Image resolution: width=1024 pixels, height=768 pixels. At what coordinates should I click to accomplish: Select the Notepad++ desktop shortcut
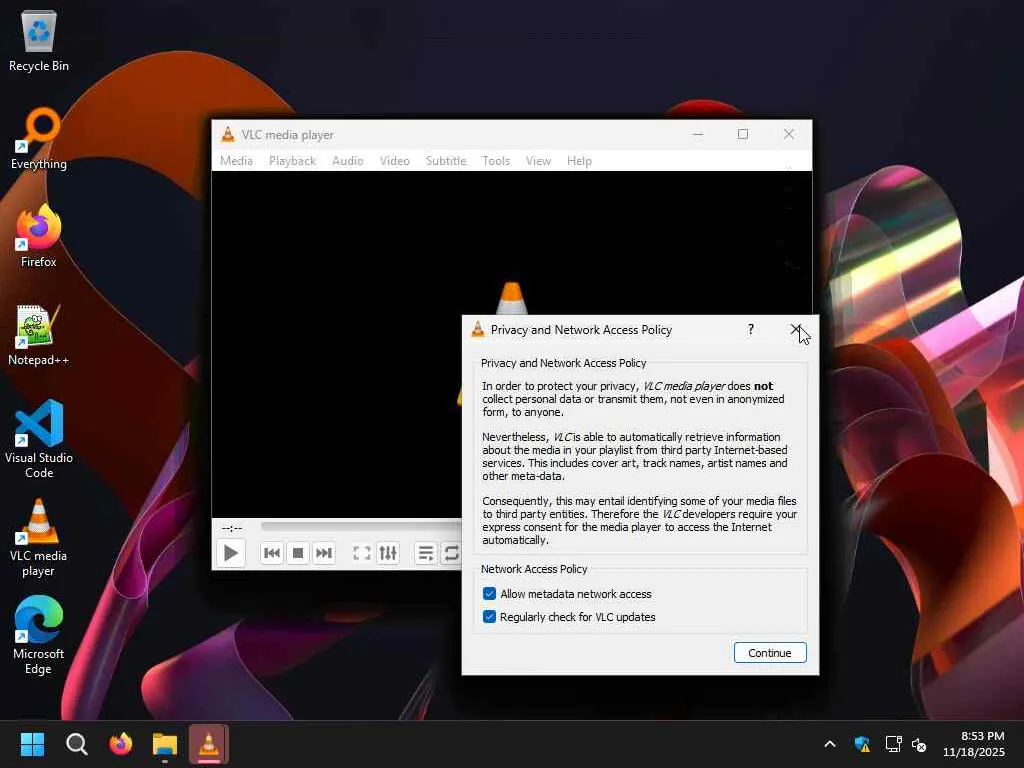(39, 335)
